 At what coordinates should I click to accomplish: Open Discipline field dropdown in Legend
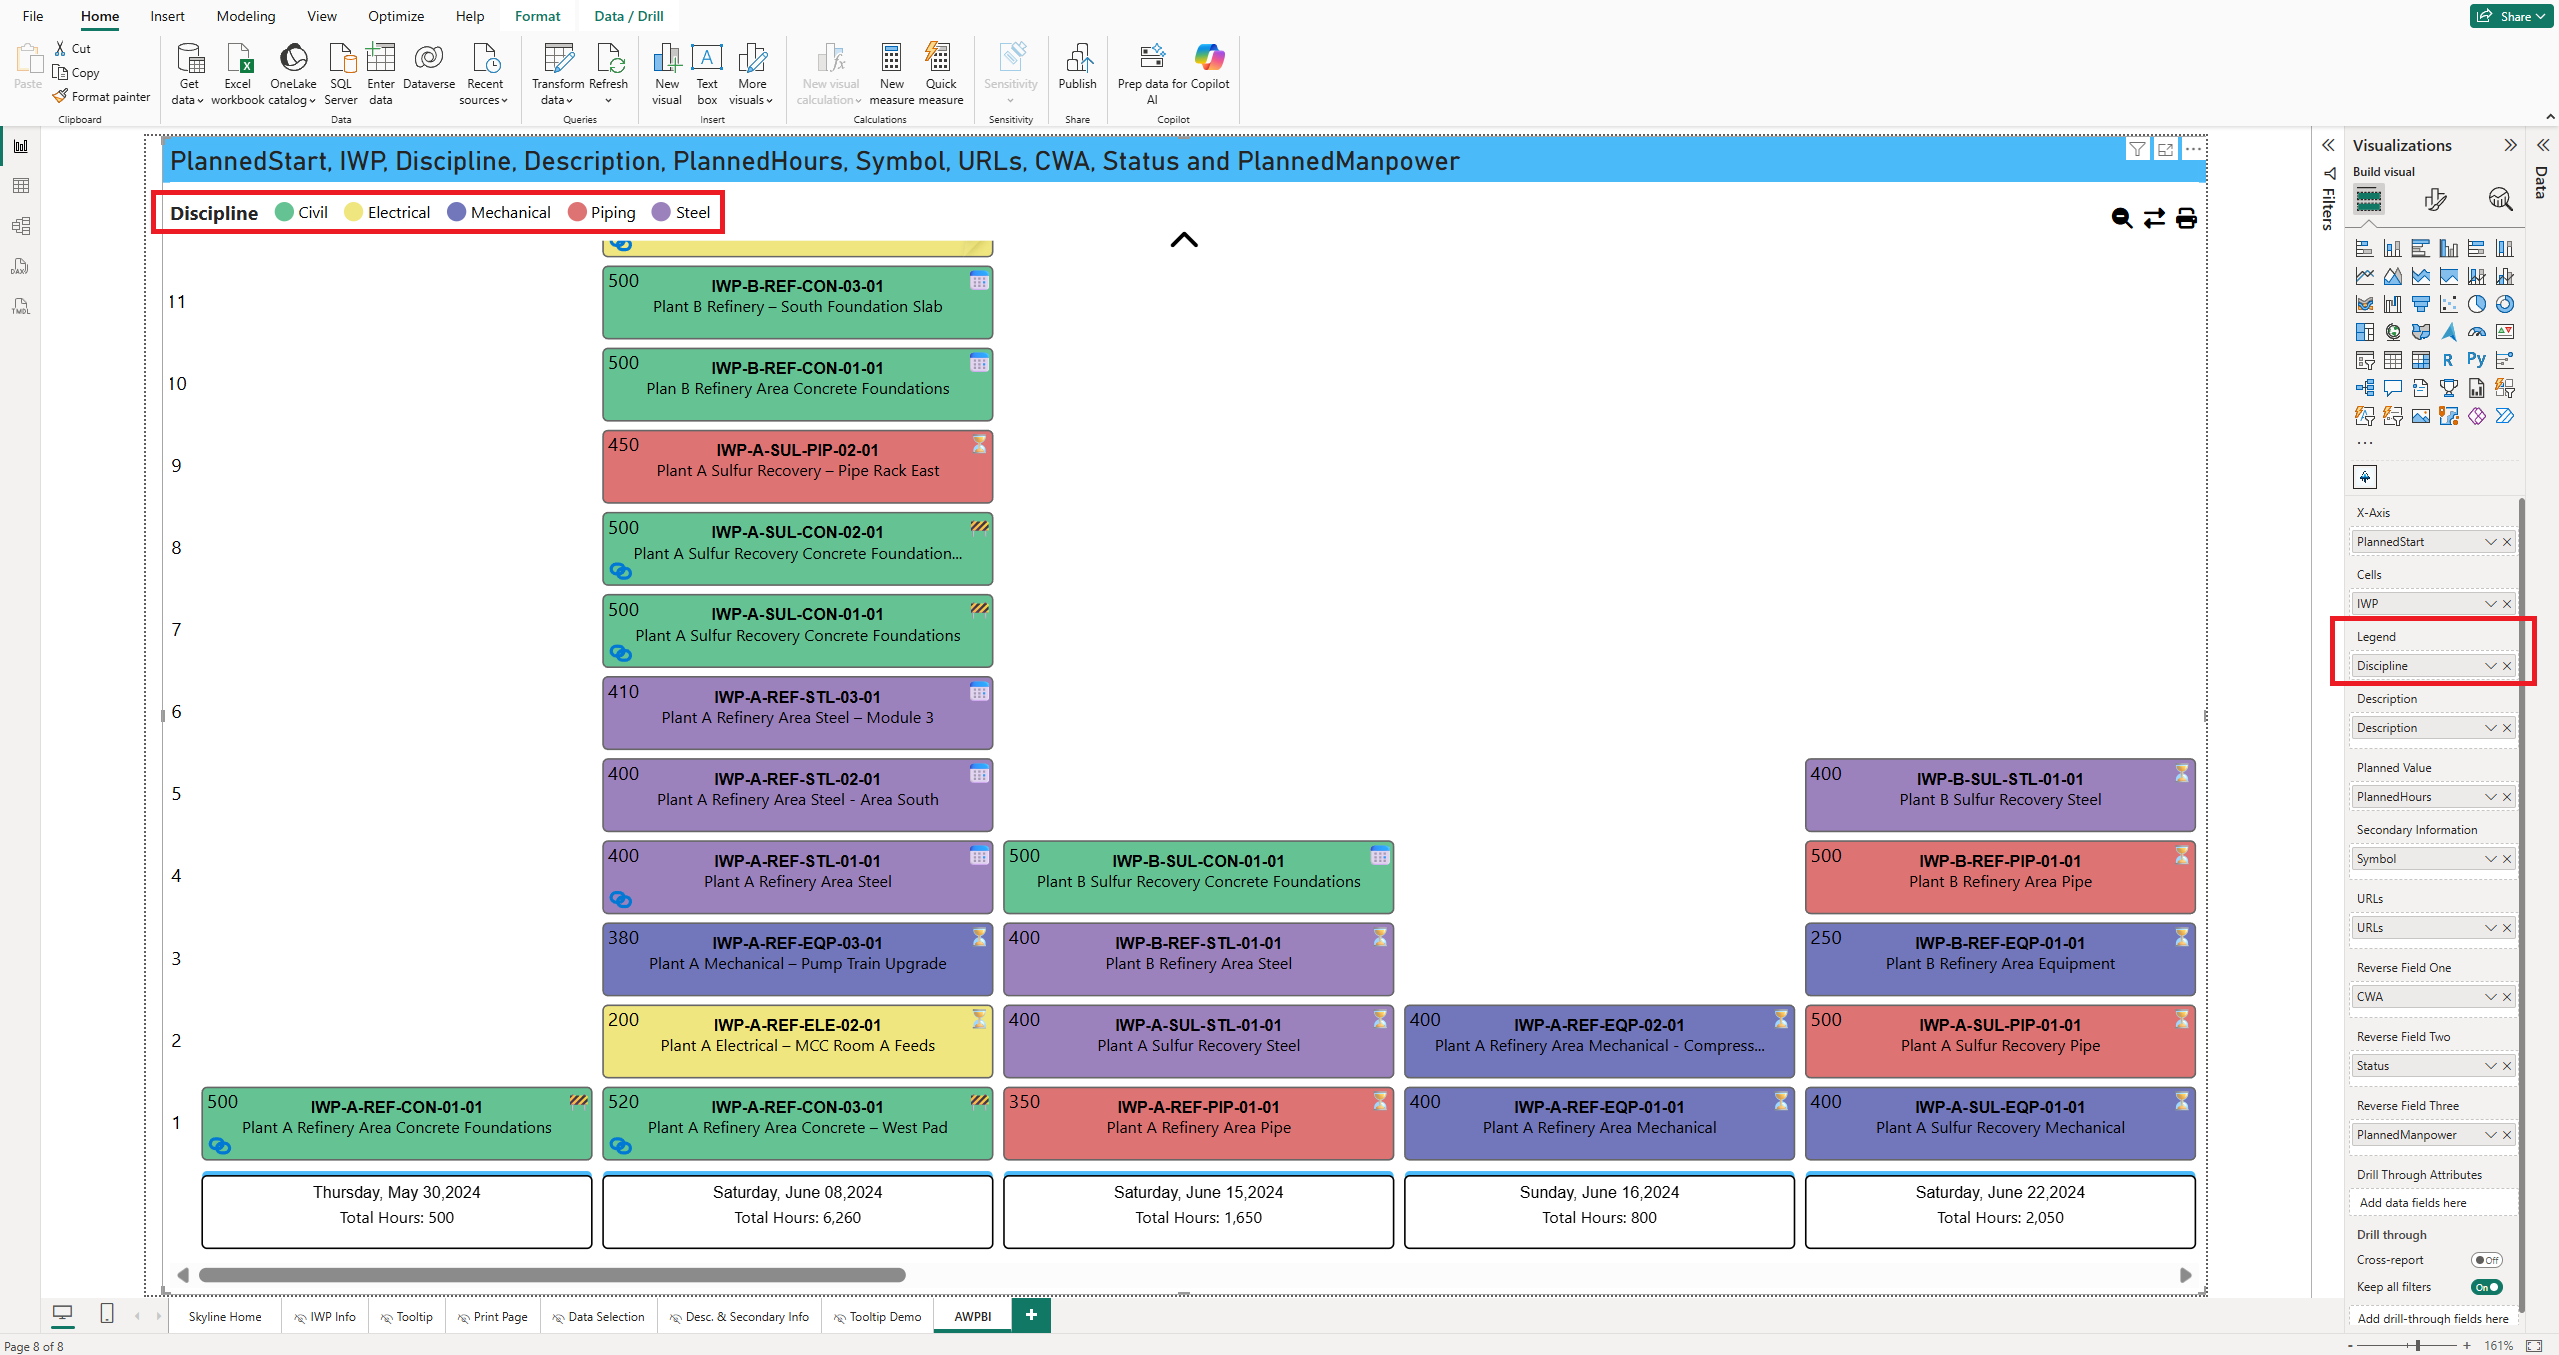tap(2490, 666)
